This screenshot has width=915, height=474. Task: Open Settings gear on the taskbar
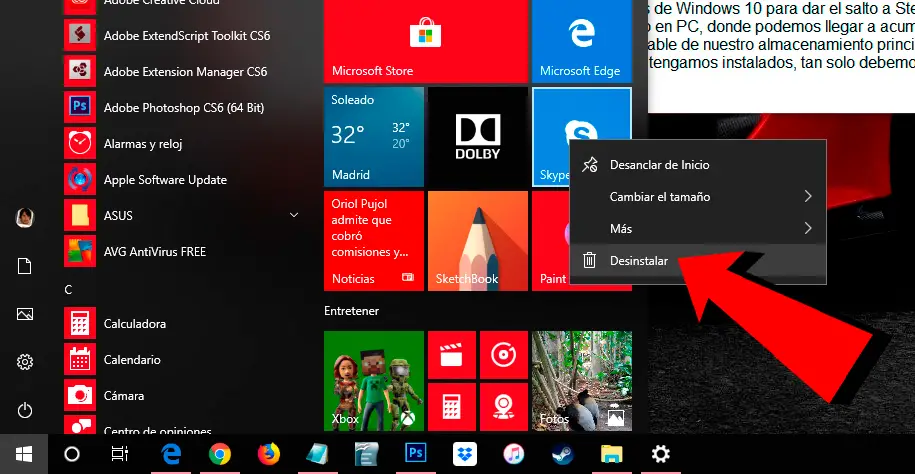(x=661, y=454)
